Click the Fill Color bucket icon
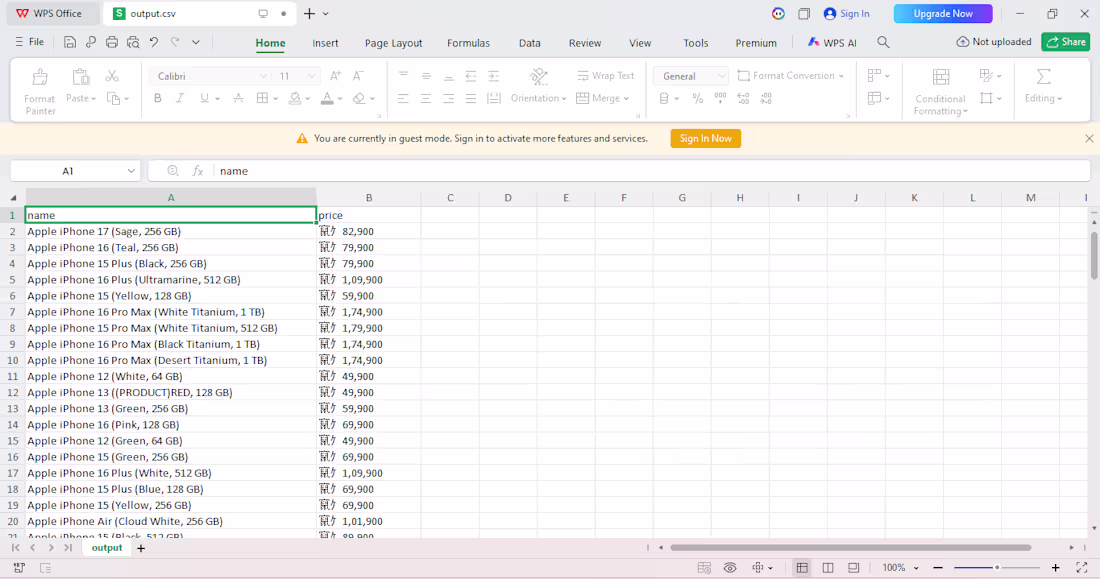Screen dimensions: 1100x579 295,98
